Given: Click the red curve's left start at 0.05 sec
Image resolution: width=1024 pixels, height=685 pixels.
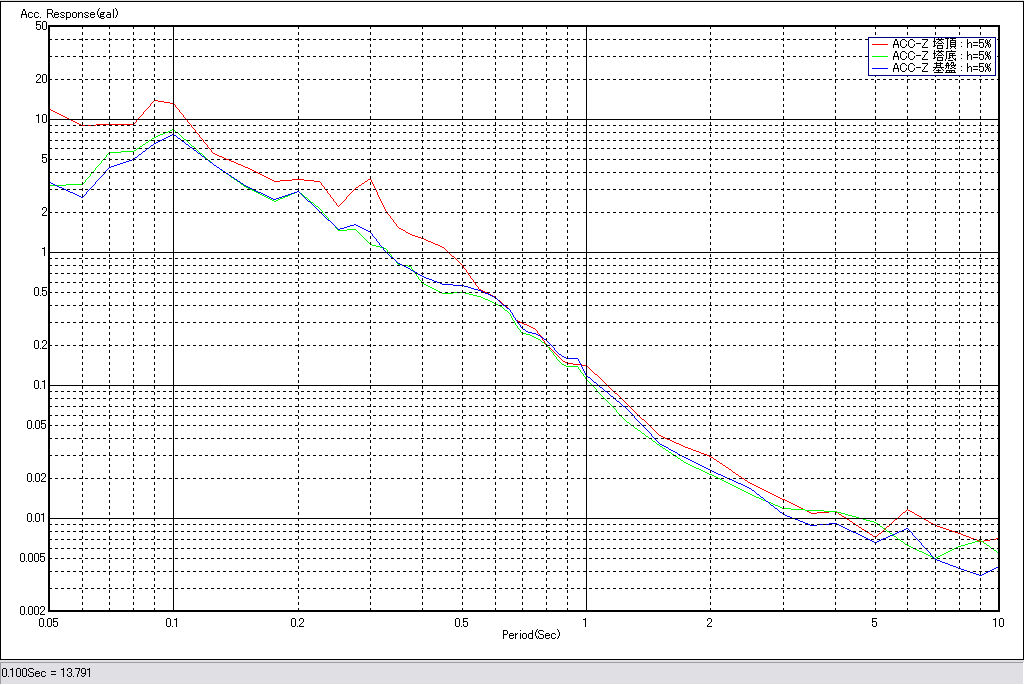Looking at the screenshot, I should pyautogui.click(x=51, y=110).
